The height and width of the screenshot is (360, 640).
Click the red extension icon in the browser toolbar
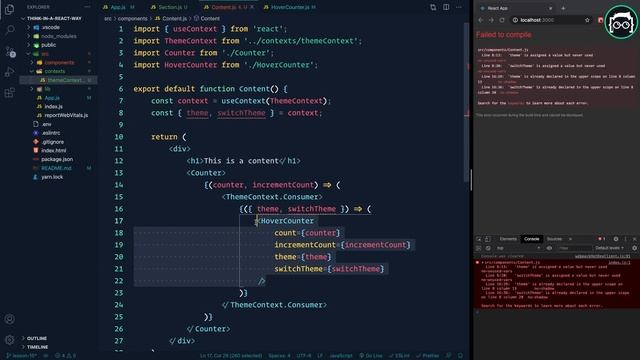[600, 20]
